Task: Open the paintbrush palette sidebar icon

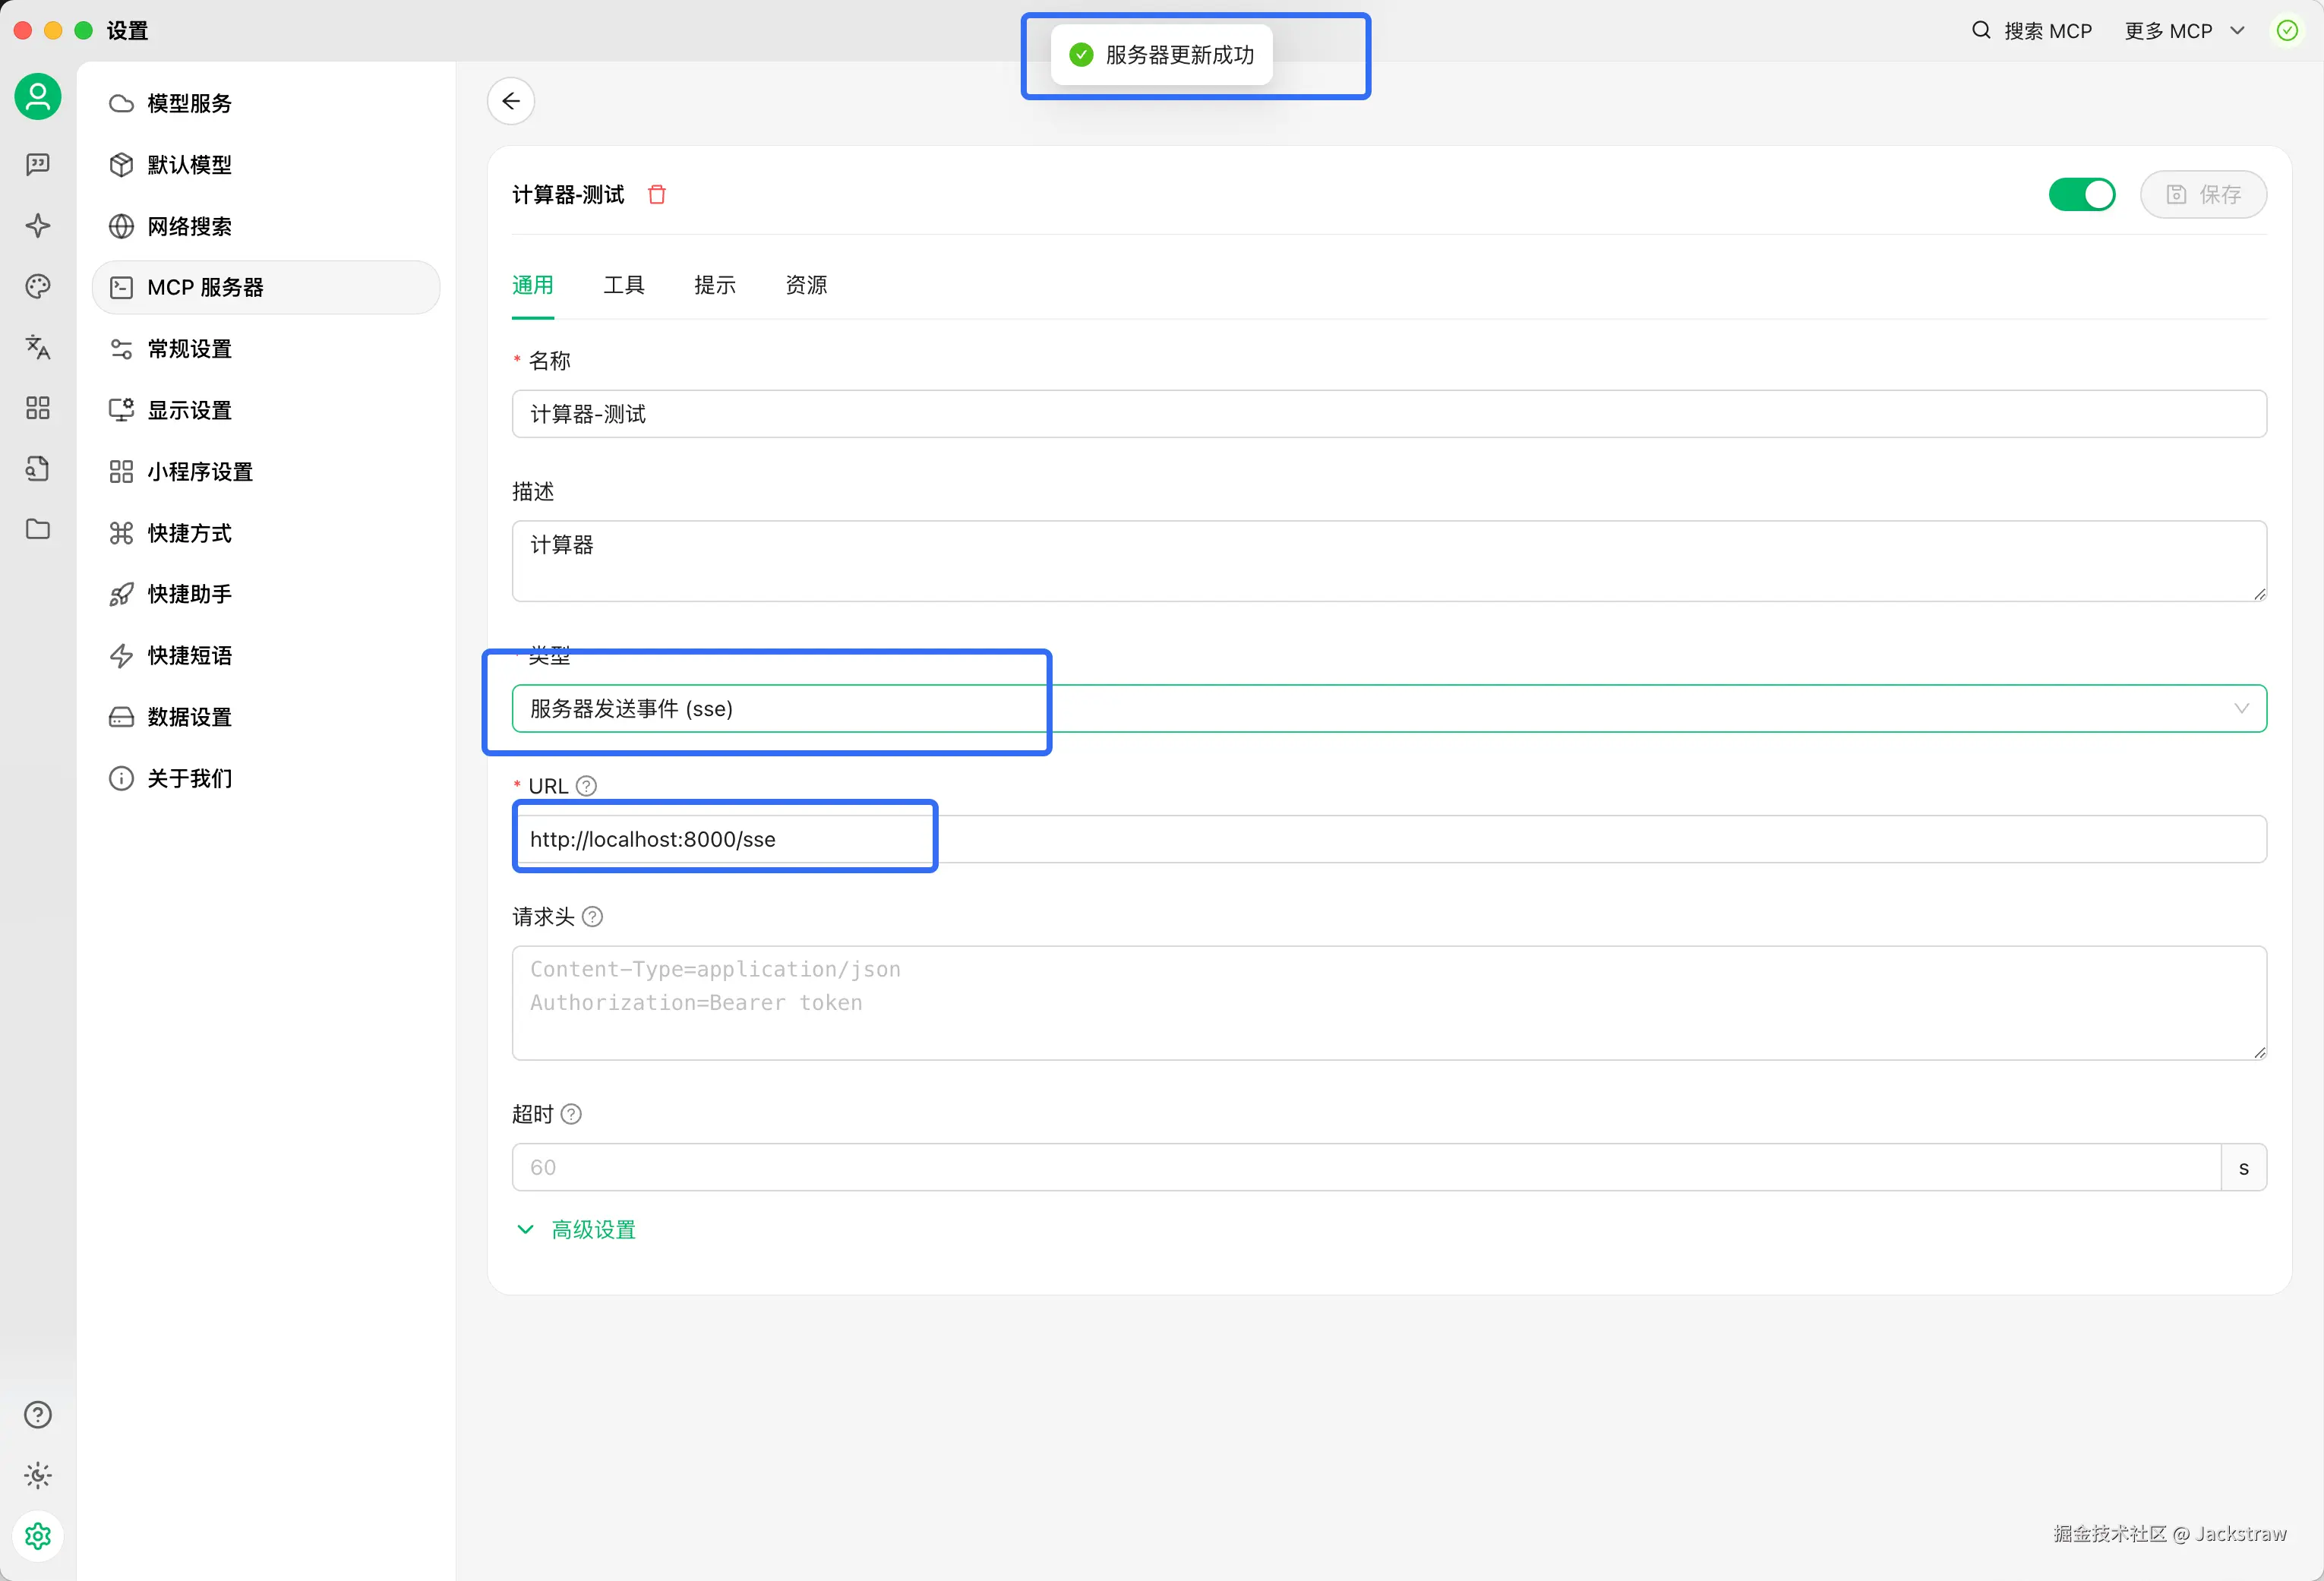Action: (38, 286)
